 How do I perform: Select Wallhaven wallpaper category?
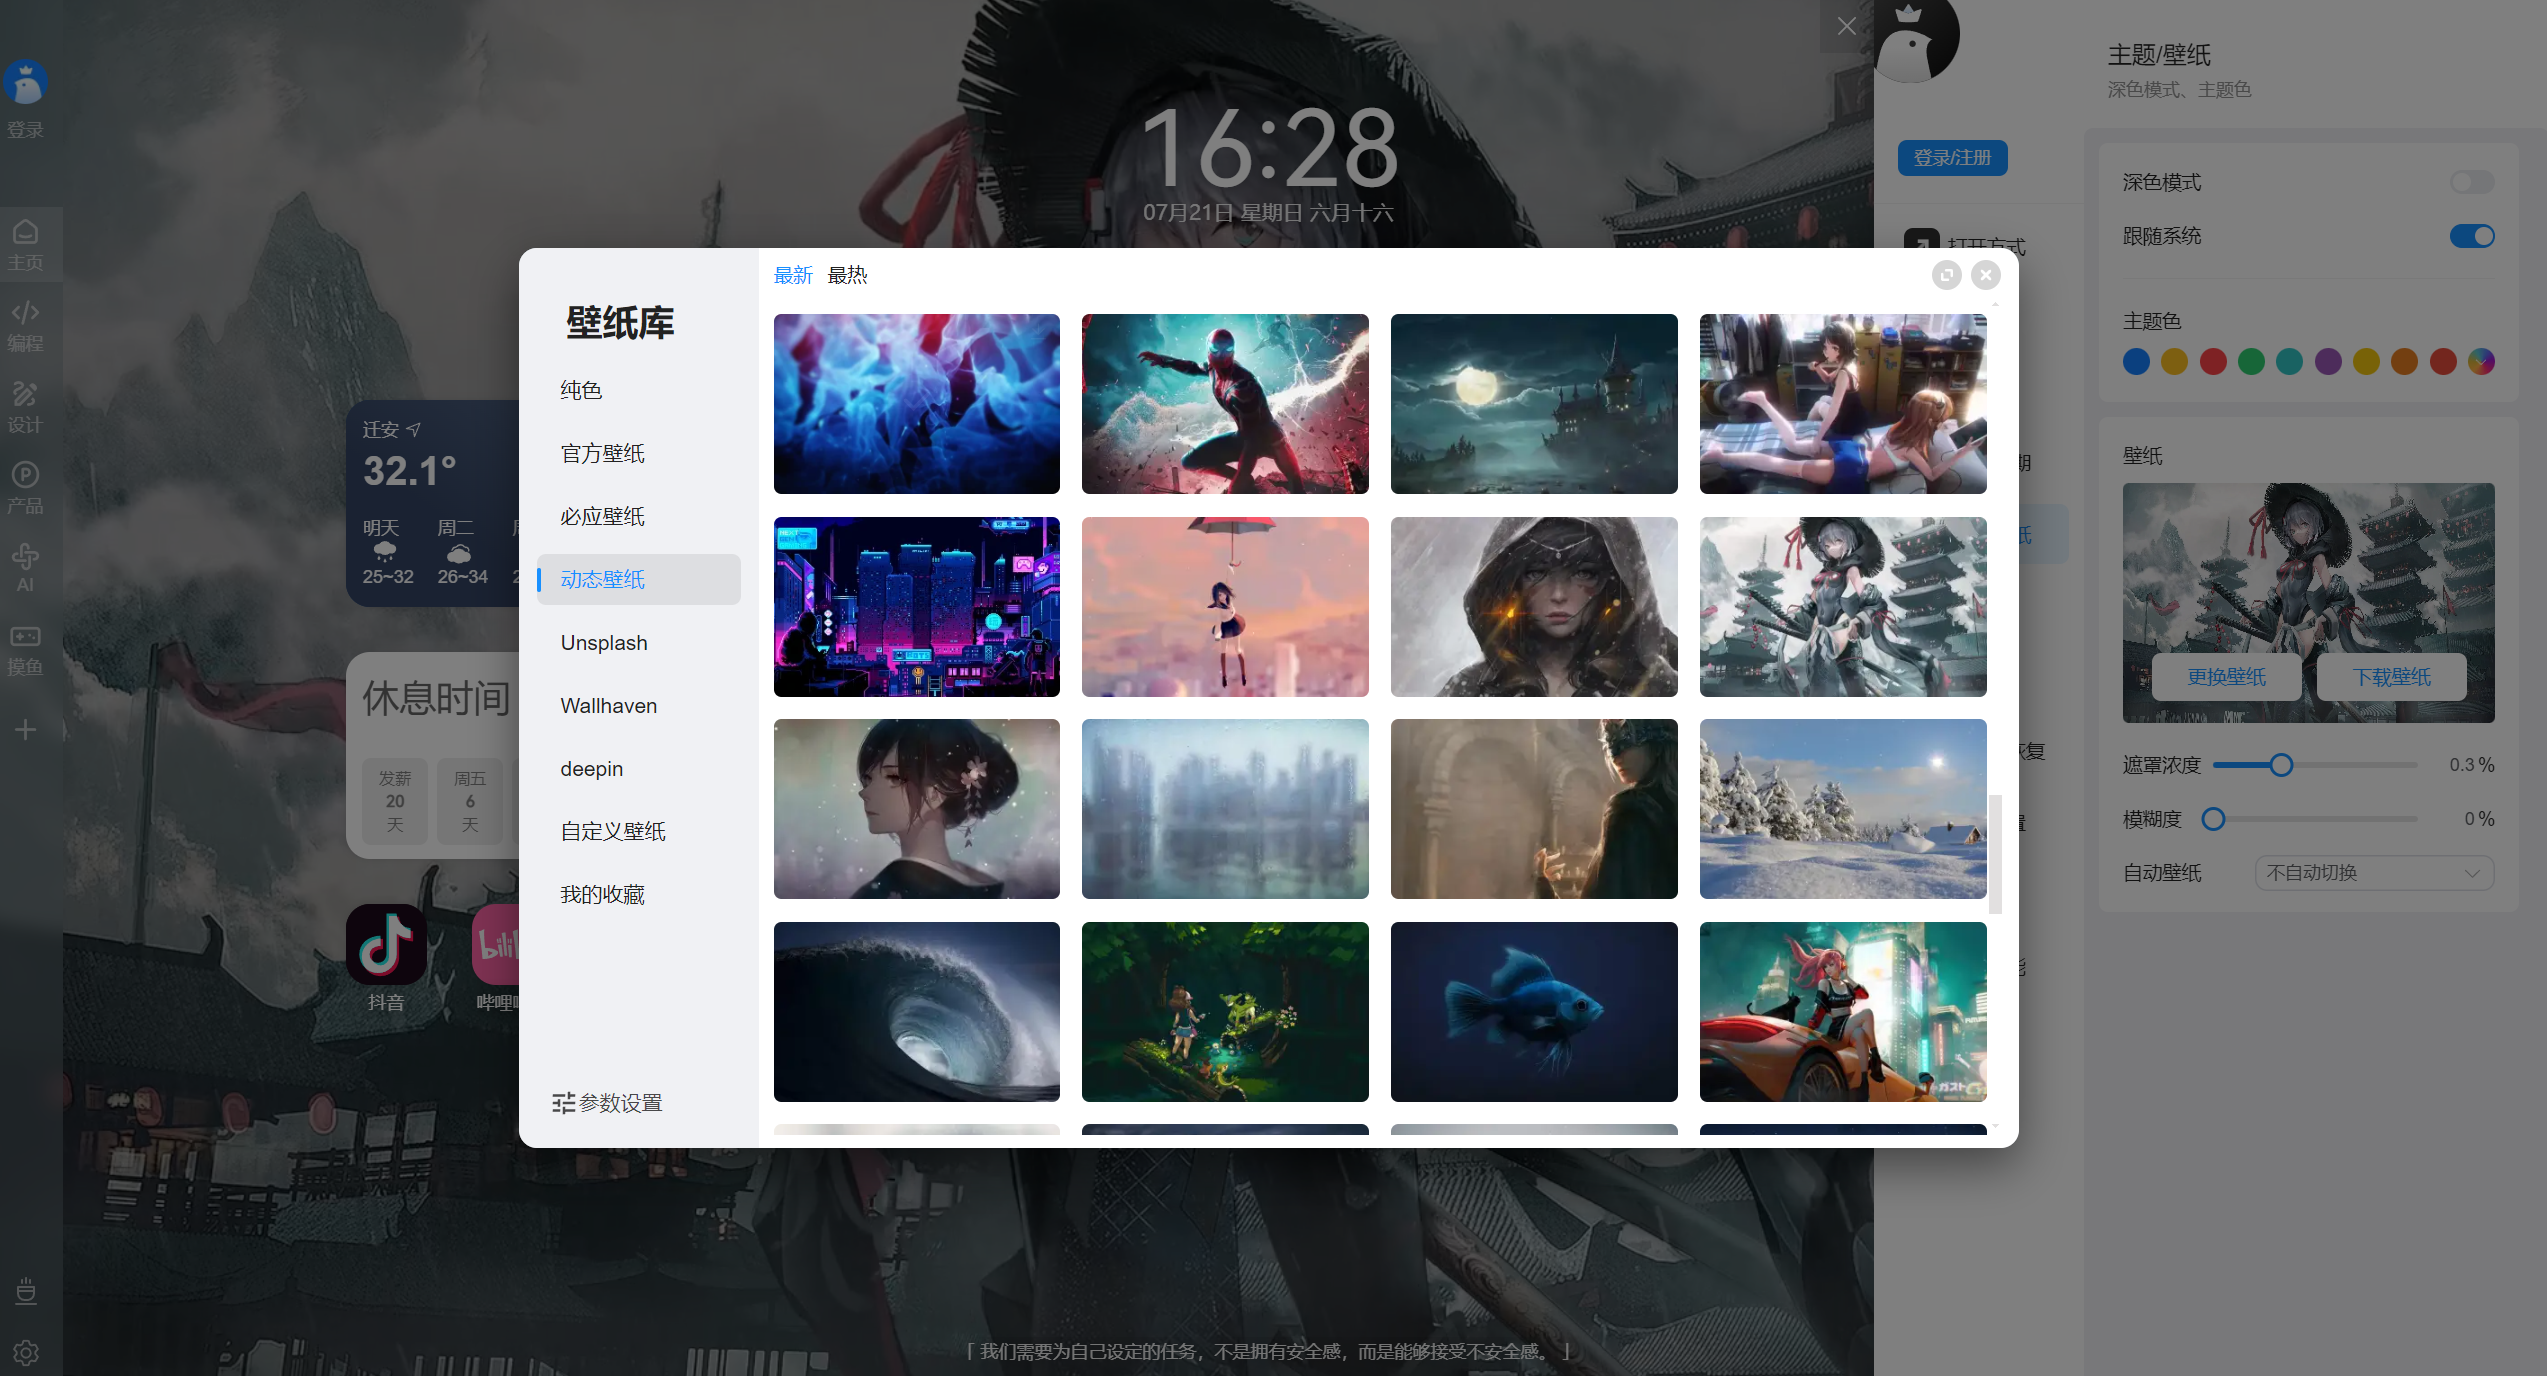[608, 706]
